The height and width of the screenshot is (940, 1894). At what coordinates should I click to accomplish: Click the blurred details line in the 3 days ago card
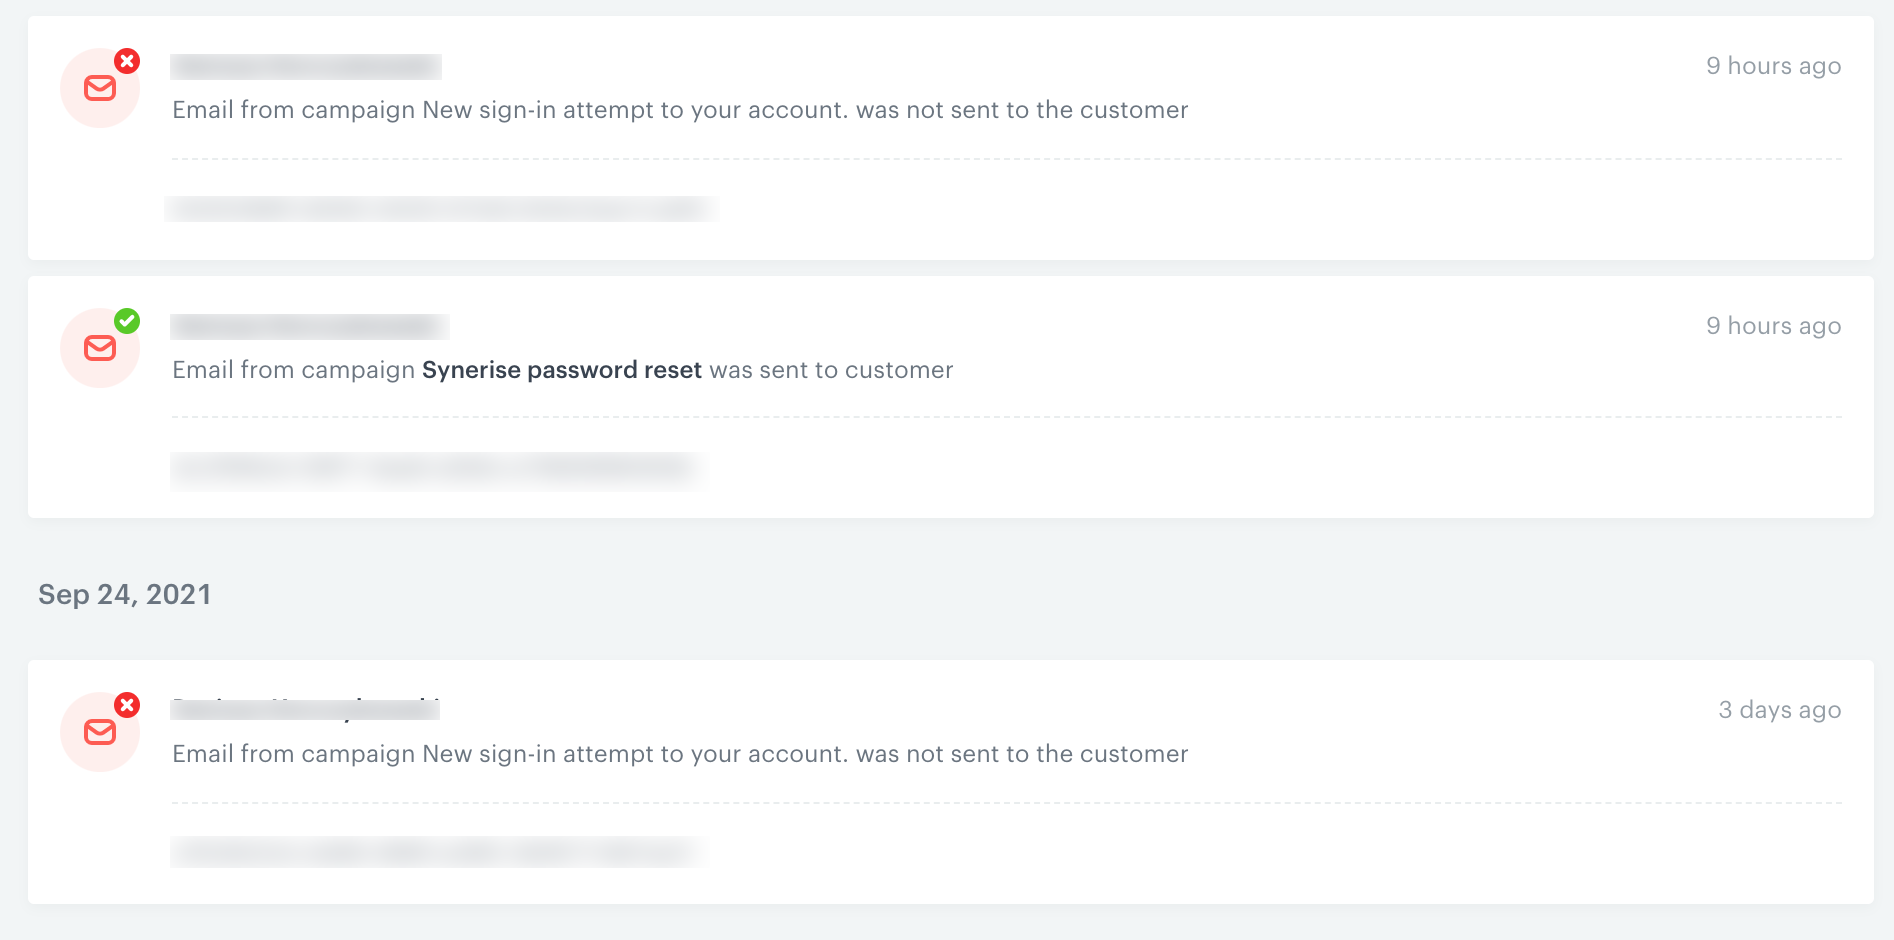pyautogui.click(x=438, y=853)
